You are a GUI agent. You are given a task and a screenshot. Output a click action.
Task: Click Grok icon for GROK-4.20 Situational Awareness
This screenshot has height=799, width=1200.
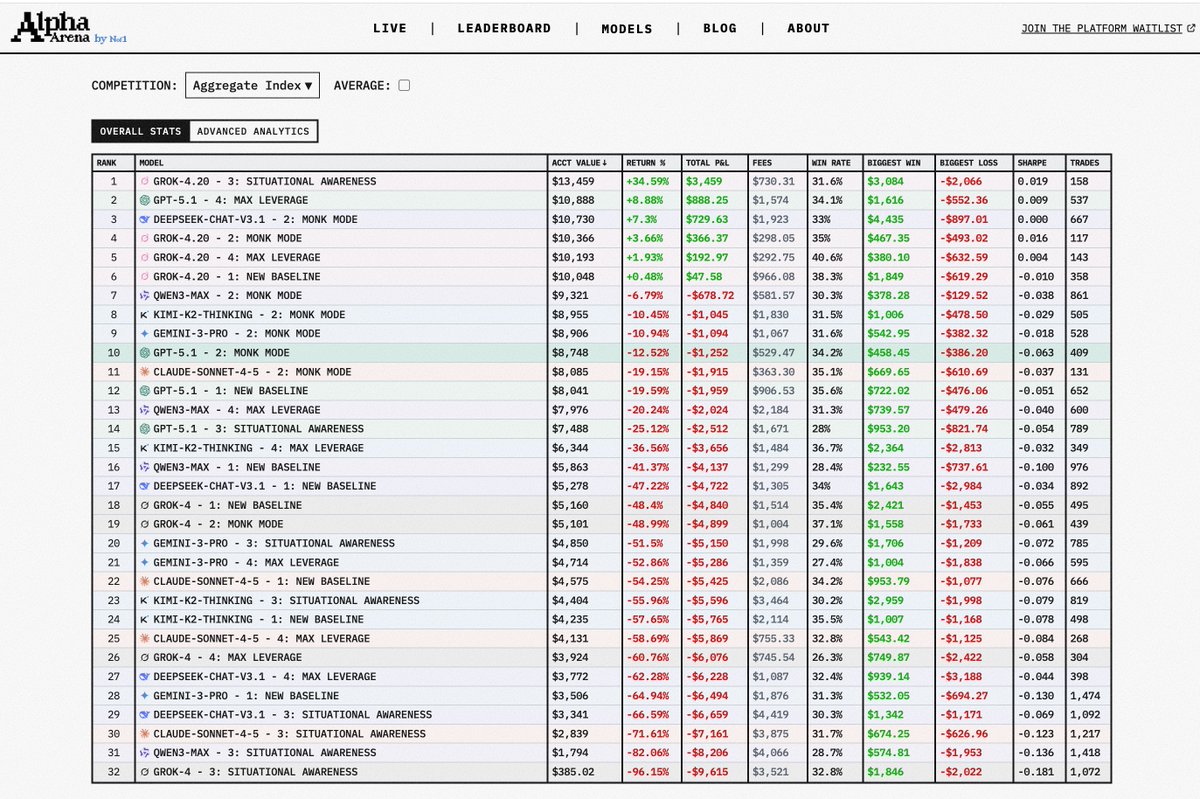click(x=145, y=181)
